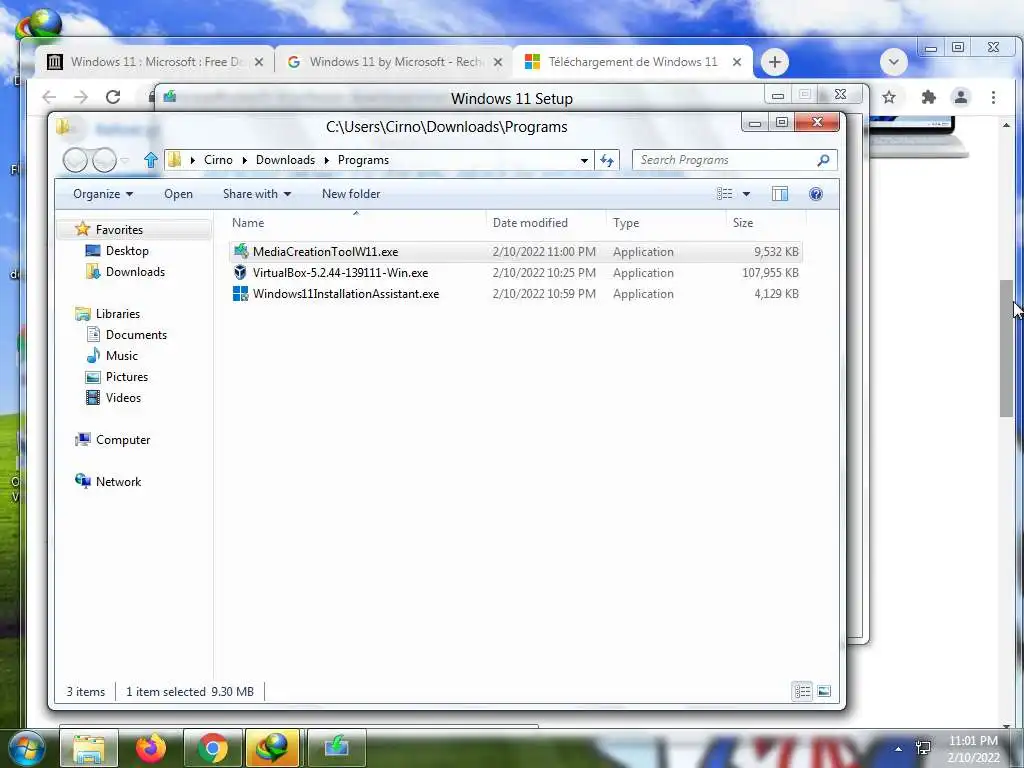Screen dimensions: 1024x768
Task: Switch to details view in status bar
Action: [802, 691]
